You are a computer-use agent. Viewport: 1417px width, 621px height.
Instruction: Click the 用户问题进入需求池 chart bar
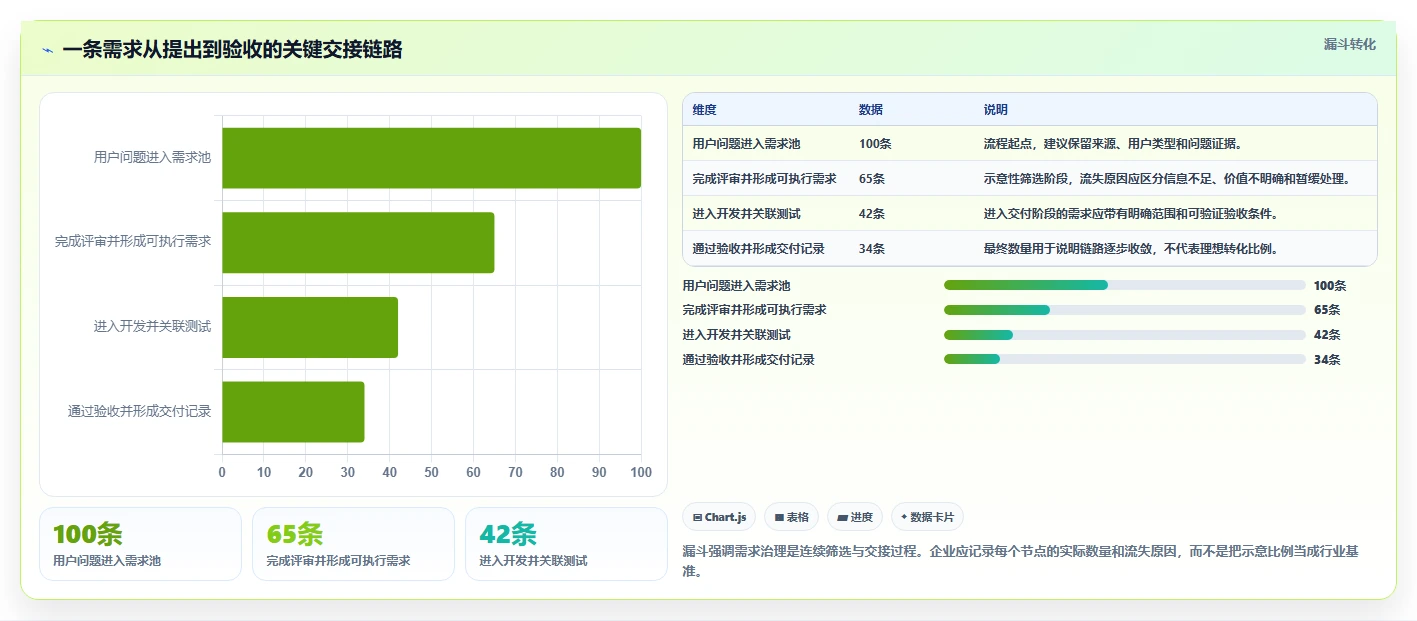pyautogui.click(x=431, y=158)
